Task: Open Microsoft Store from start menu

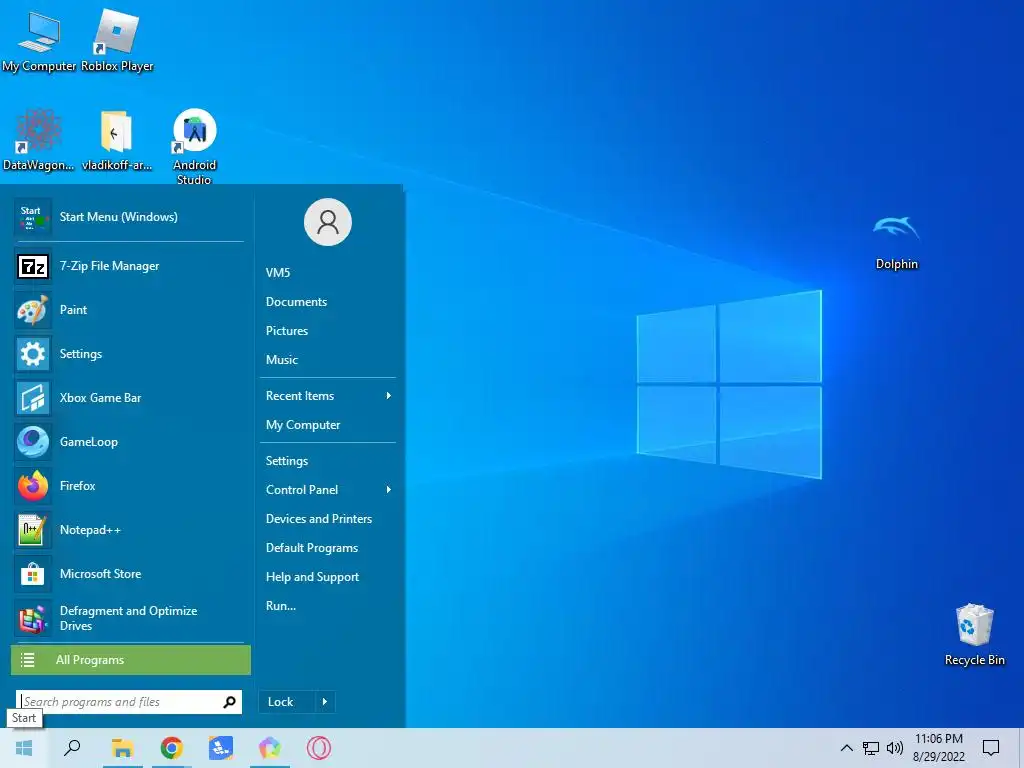Action: click(129, 573)
